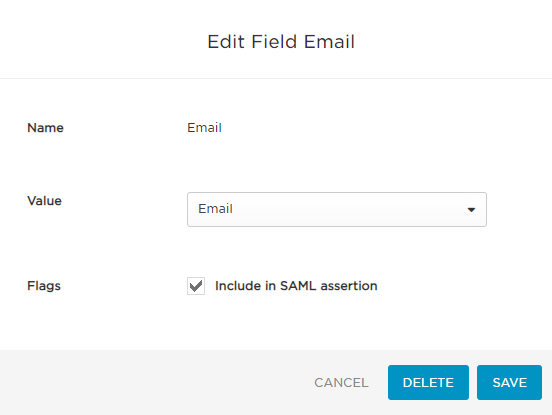Screen dimensions: 552x415
Task: Toggle via the 'Include in SAML assertion' label
Action: tap(296, 286)
